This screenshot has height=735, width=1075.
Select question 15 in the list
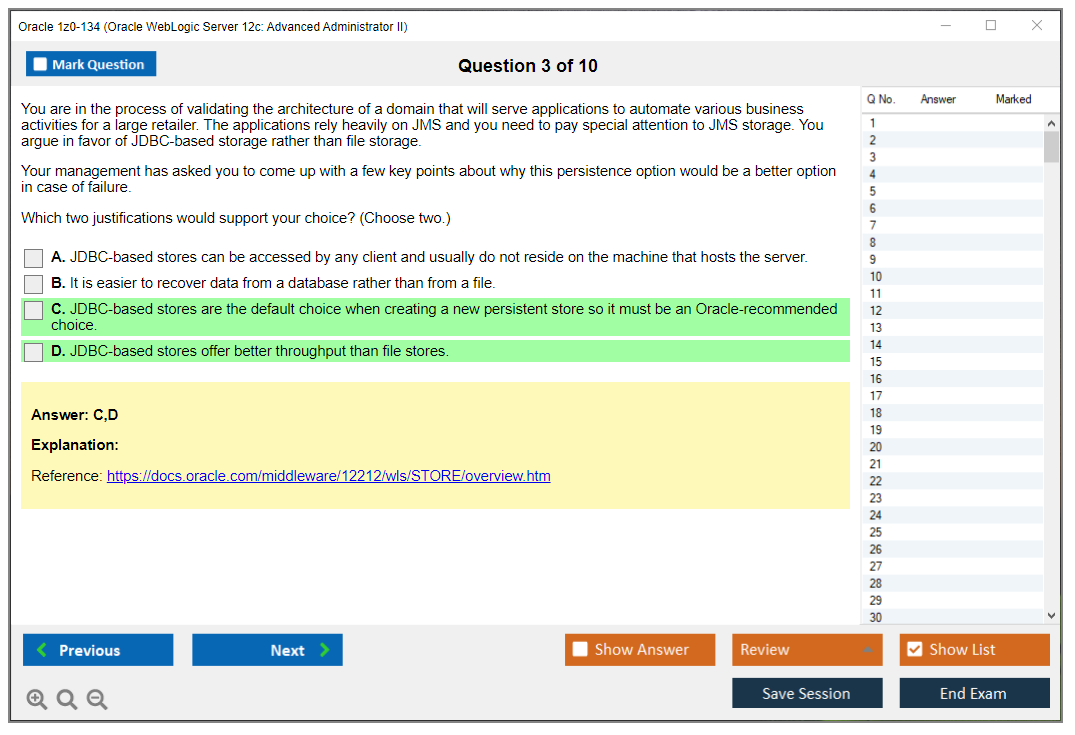[x=952, y=361]
